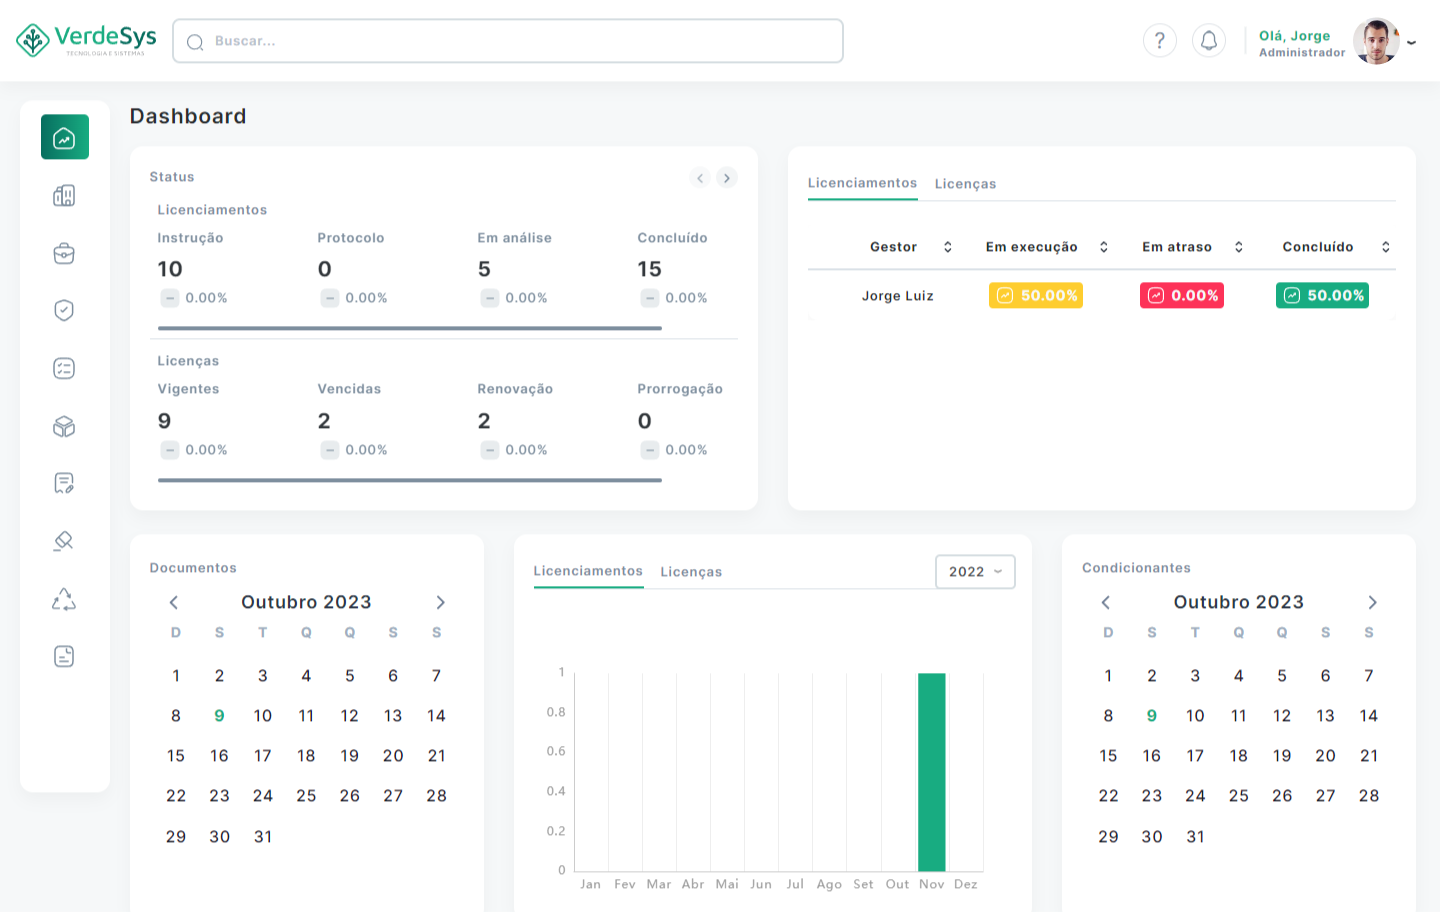The image size is (1440, 912).
Task: Switch to Licenças tab in gestor panel
Action: point(965,184)
